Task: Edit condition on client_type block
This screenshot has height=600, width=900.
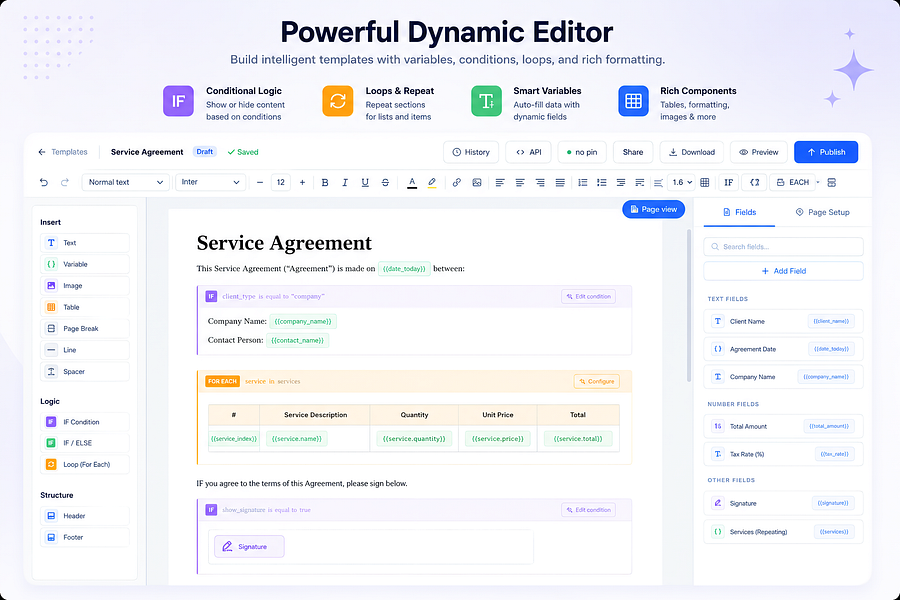Action: click(x=588, y=297)
